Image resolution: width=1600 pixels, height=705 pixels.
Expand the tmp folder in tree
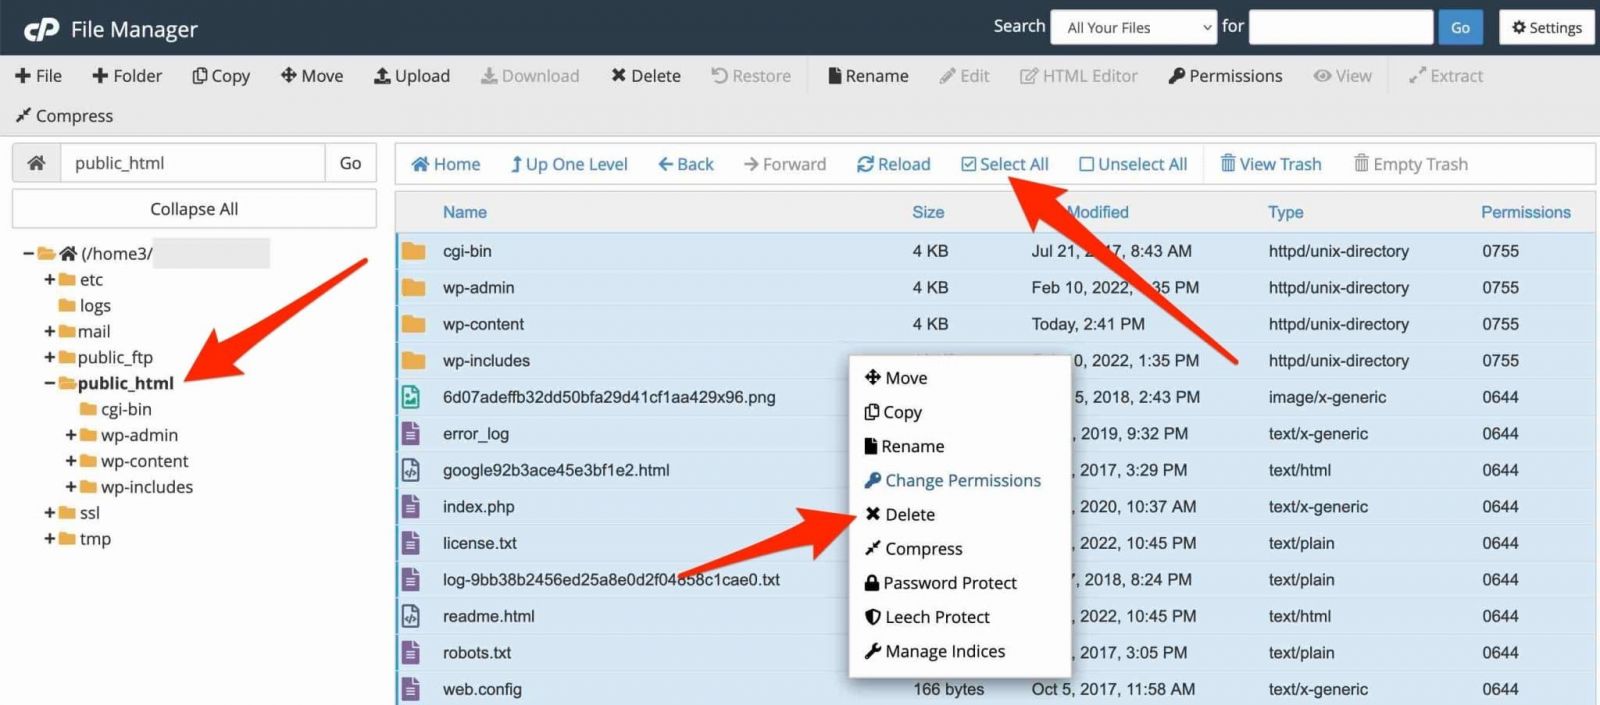[49, 540]
